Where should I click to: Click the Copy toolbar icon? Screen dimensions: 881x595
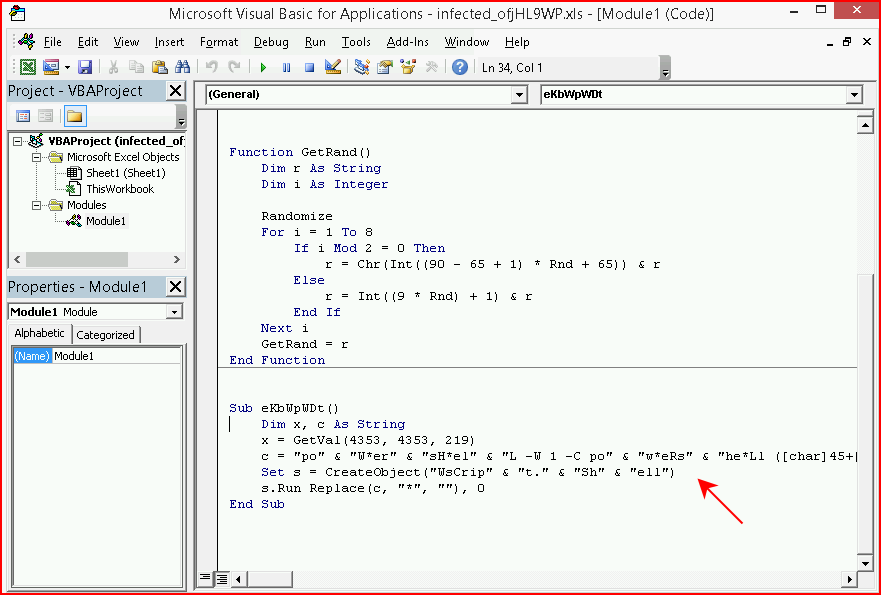(x=137, y=67)
